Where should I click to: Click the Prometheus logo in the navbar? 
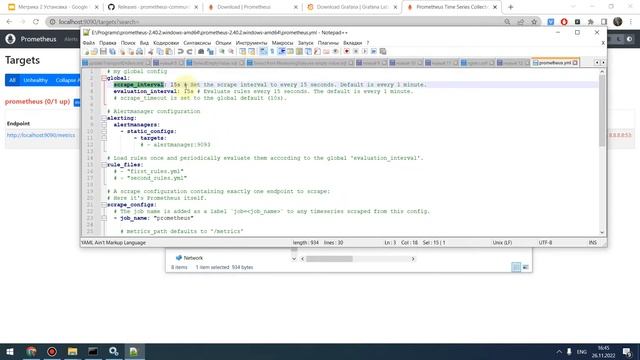[x=11, y=39]
